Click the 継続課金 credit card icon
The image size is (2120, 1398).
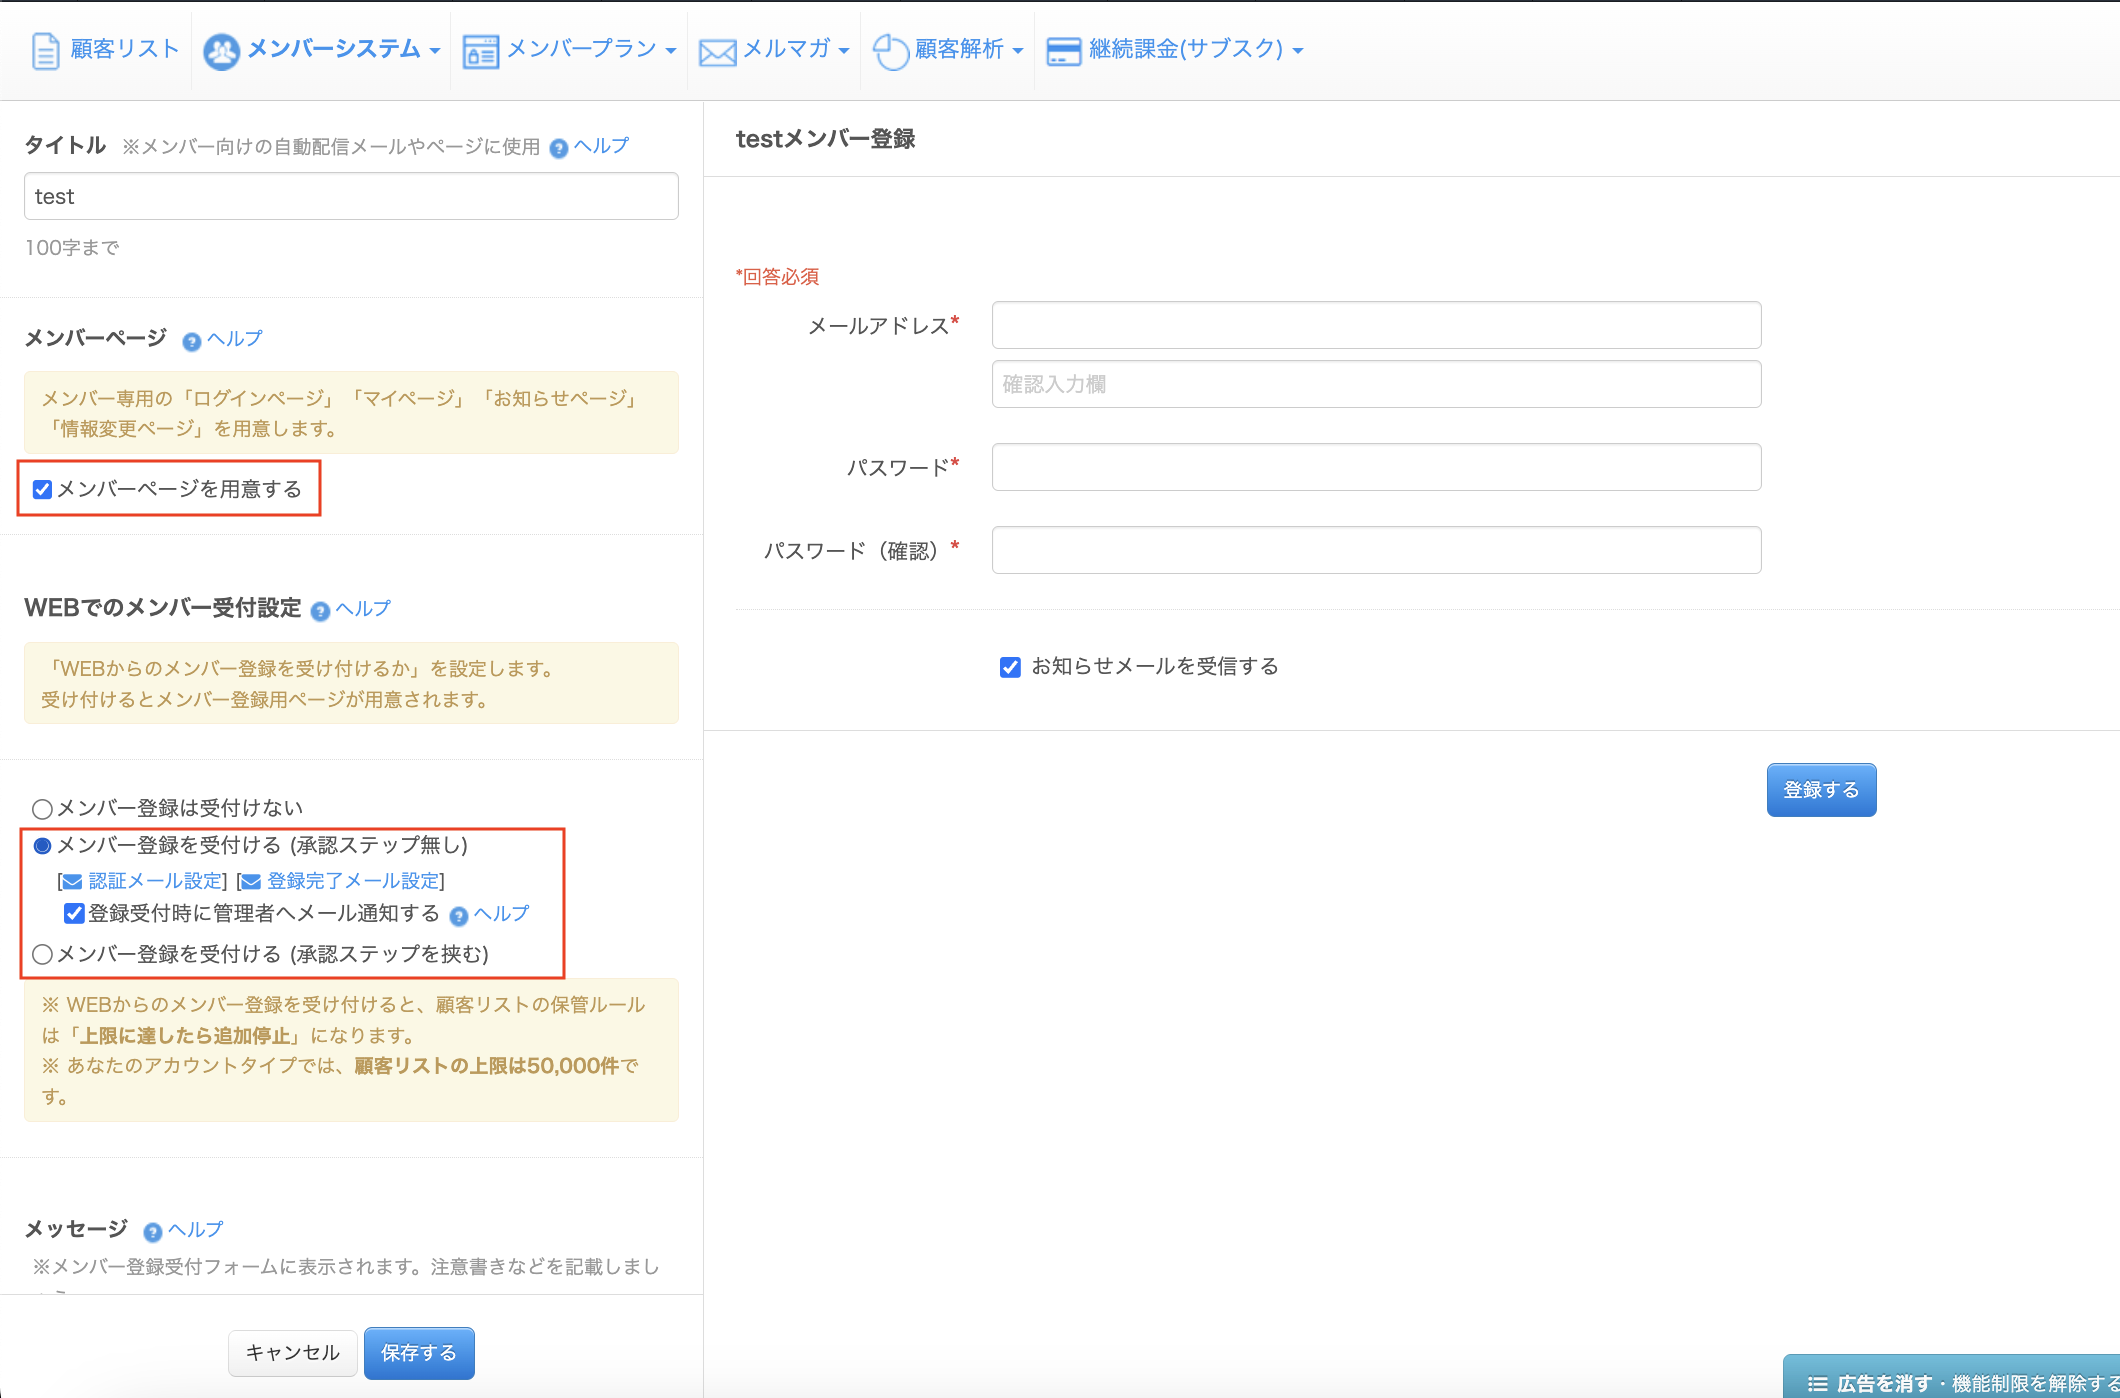[x=1063, y=51]
